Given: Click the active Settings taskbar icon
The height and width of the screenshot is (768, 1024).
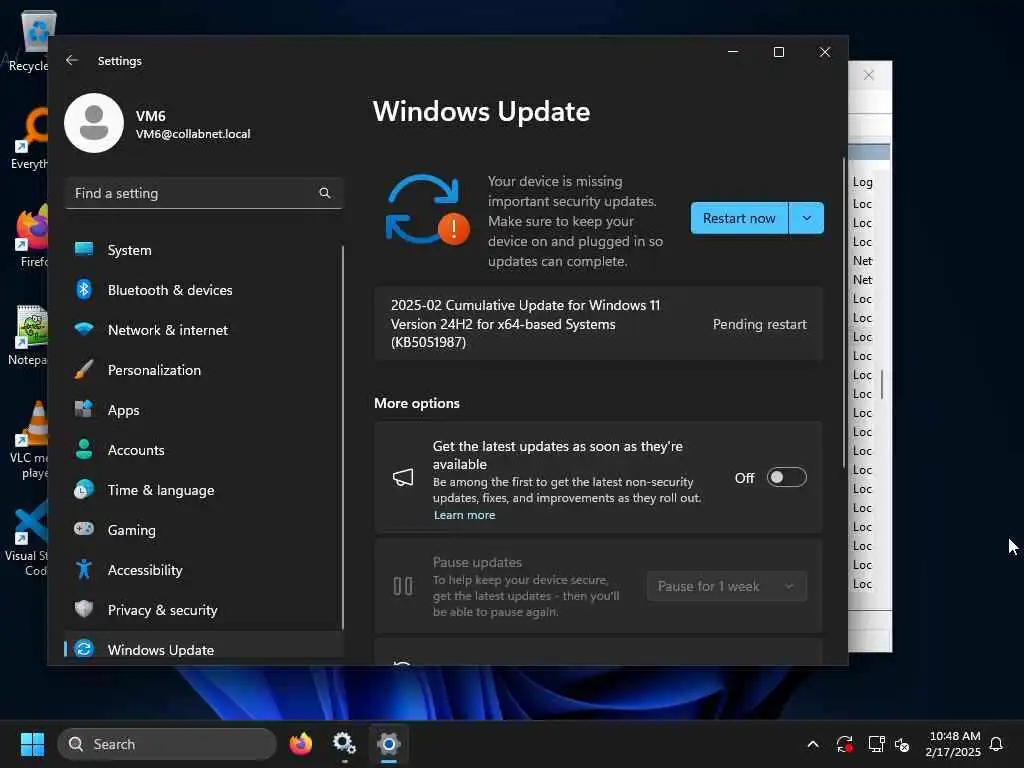Looking at the screenshot, I should tap(389, 744).
